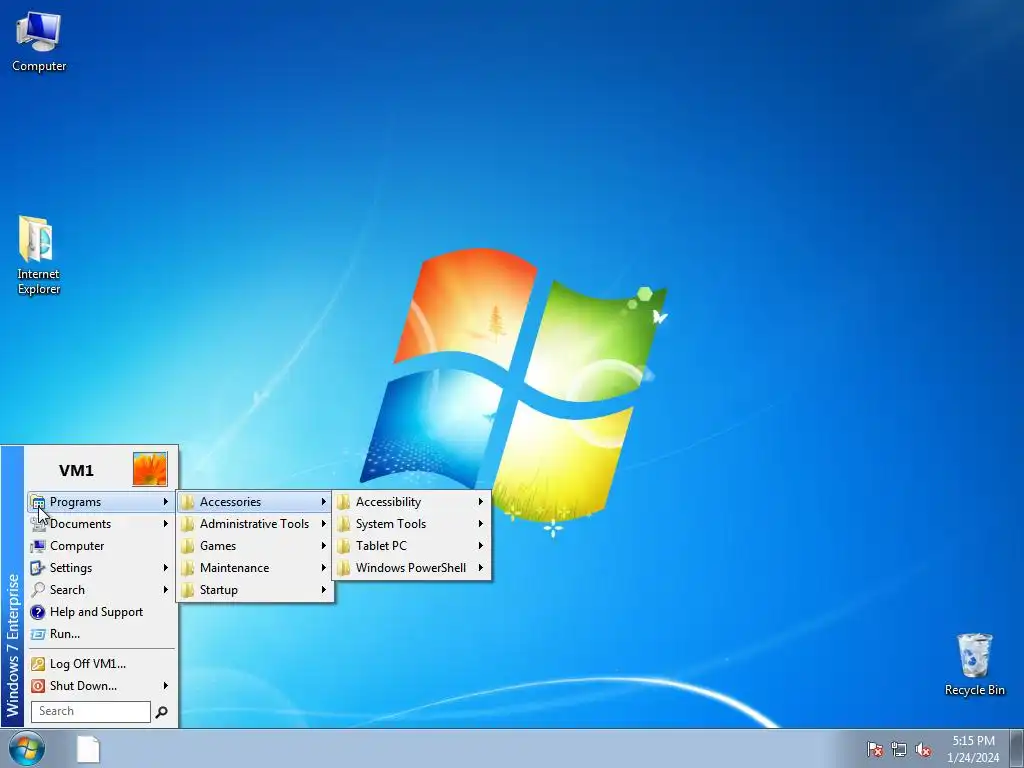Expand the Windows PowerShell submenu arrow

point(481,568)
